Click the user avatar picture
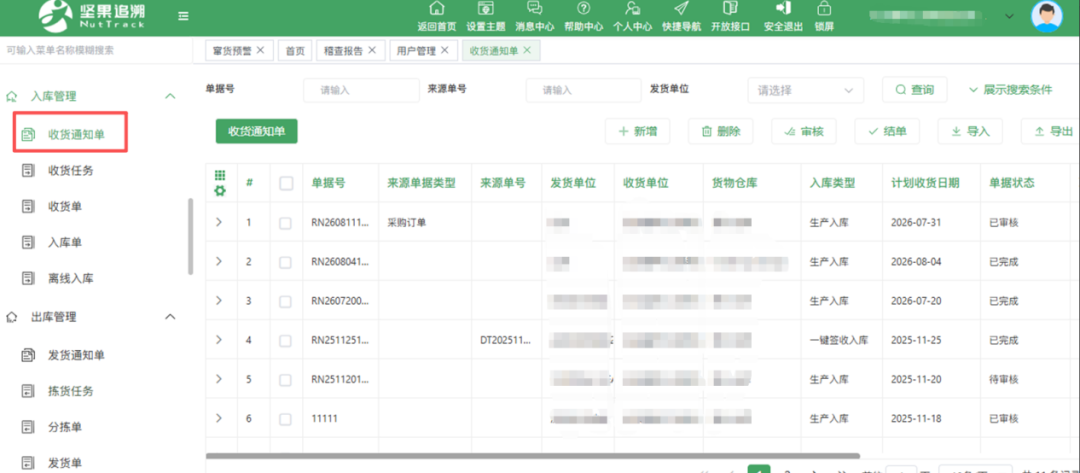 [x=1046, y=17]
